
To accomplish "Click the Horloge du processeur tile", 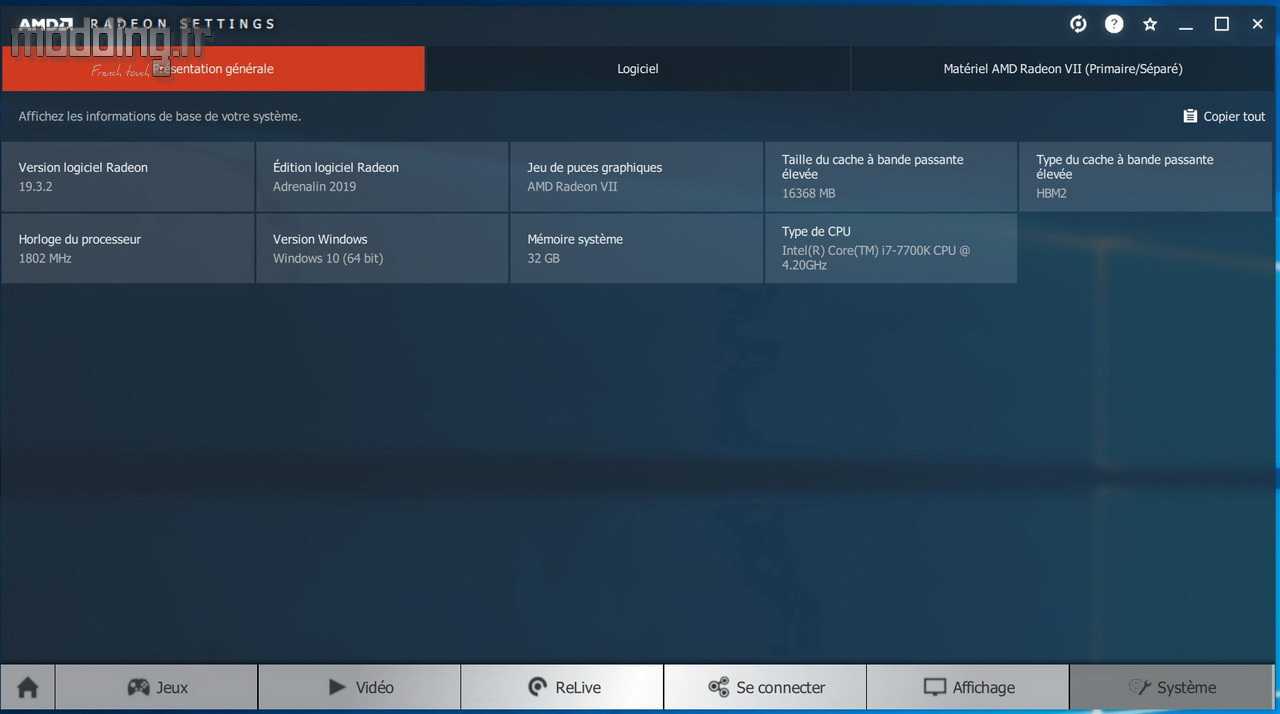I will coord(128,248).
